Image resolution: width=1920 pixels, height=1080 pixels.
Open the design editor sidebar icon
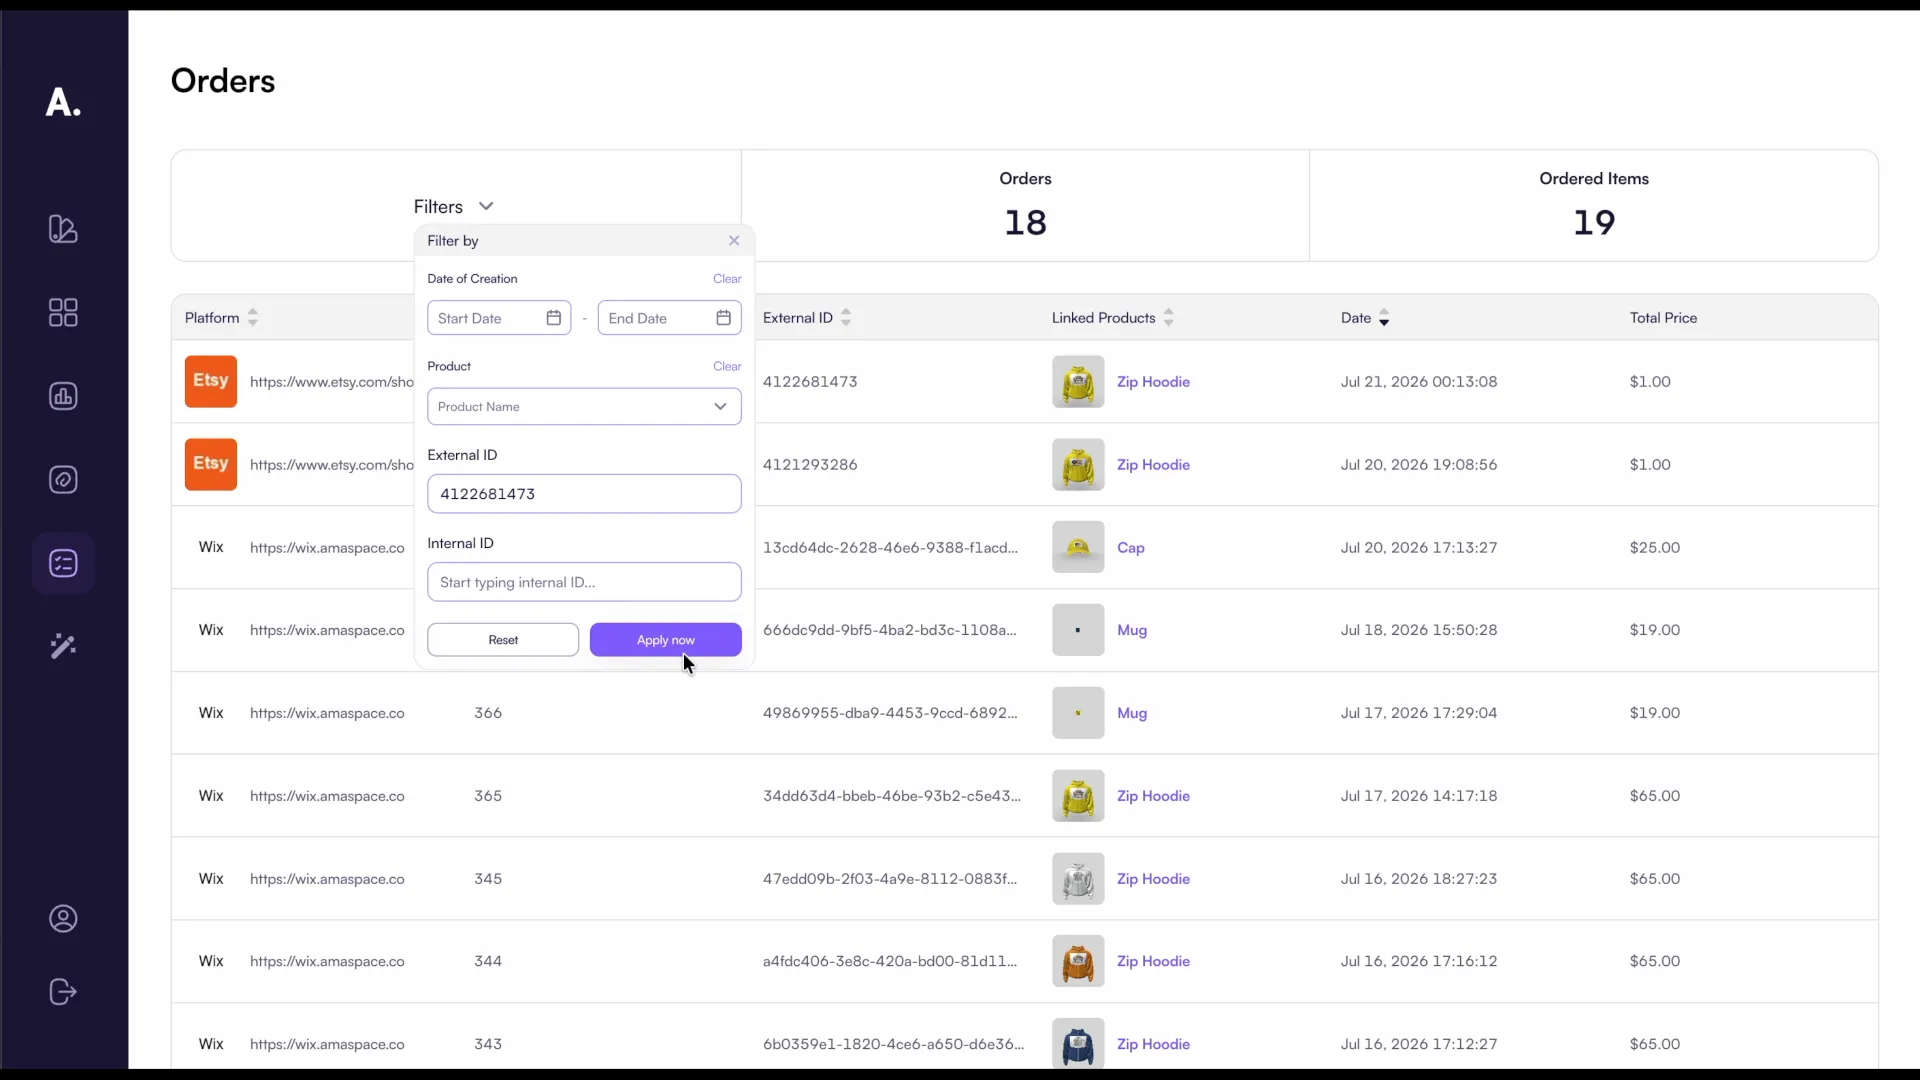[x=63, y=229]
